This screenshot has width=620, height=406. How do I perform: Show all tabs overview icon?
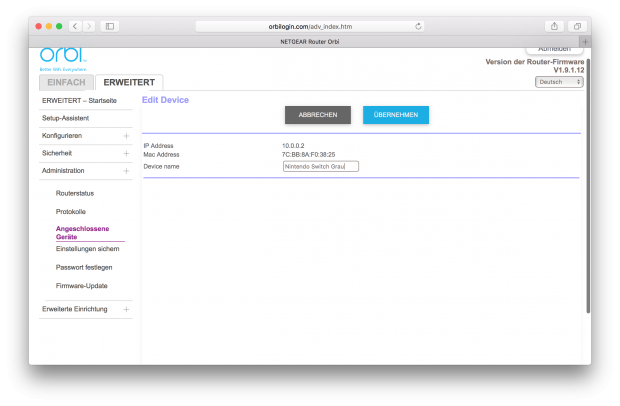(x=577, y=25)
